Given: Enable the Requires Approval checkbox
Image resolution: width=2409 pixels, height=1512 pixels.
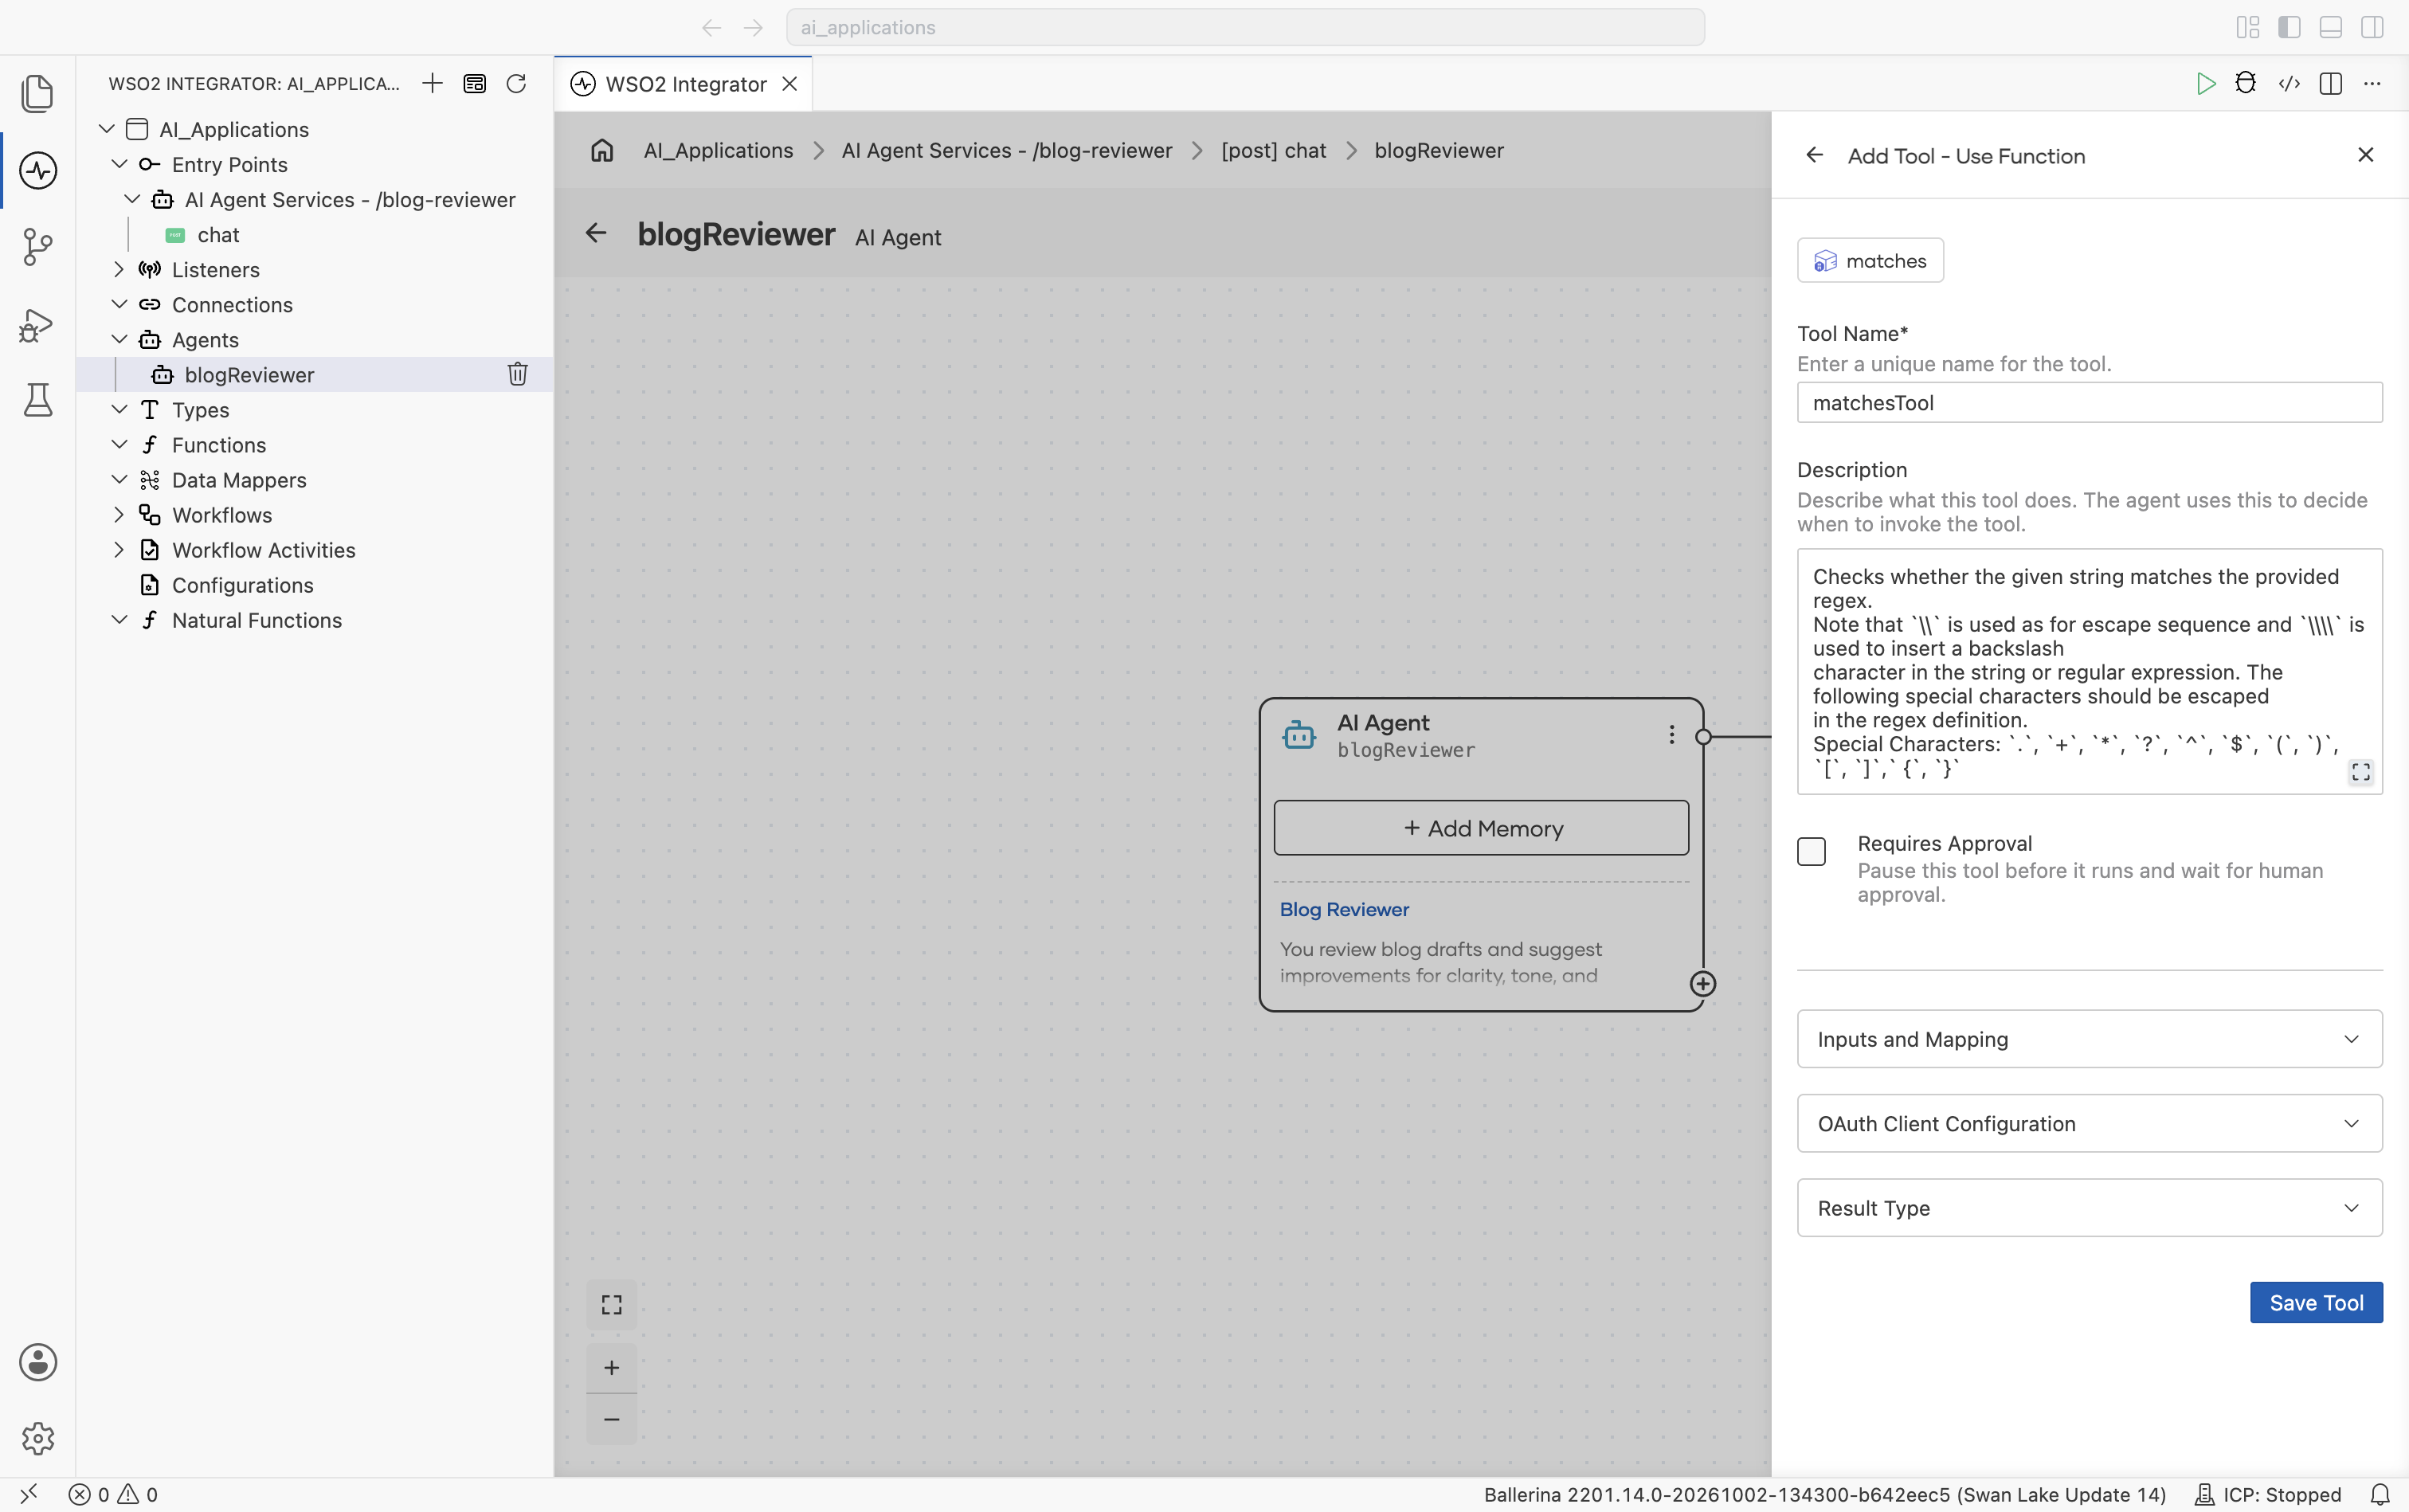Looking at the screenshot, I should tap(1811, 852).
